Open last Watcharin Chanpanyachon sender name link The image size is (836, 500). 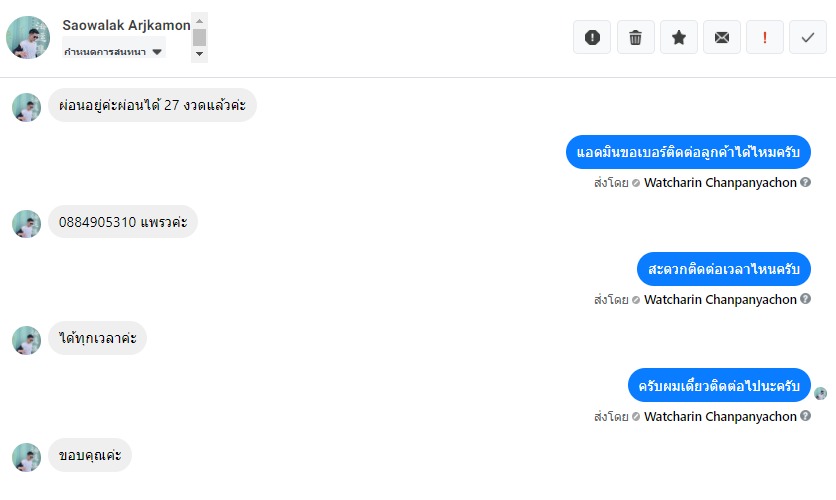point(720,416)
